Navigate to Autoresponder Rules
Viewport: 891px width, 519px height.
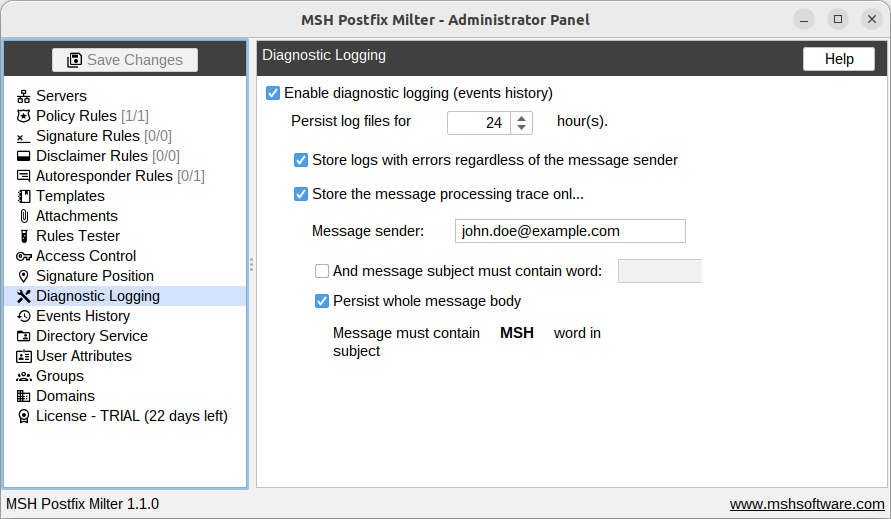tap(120, 176)
